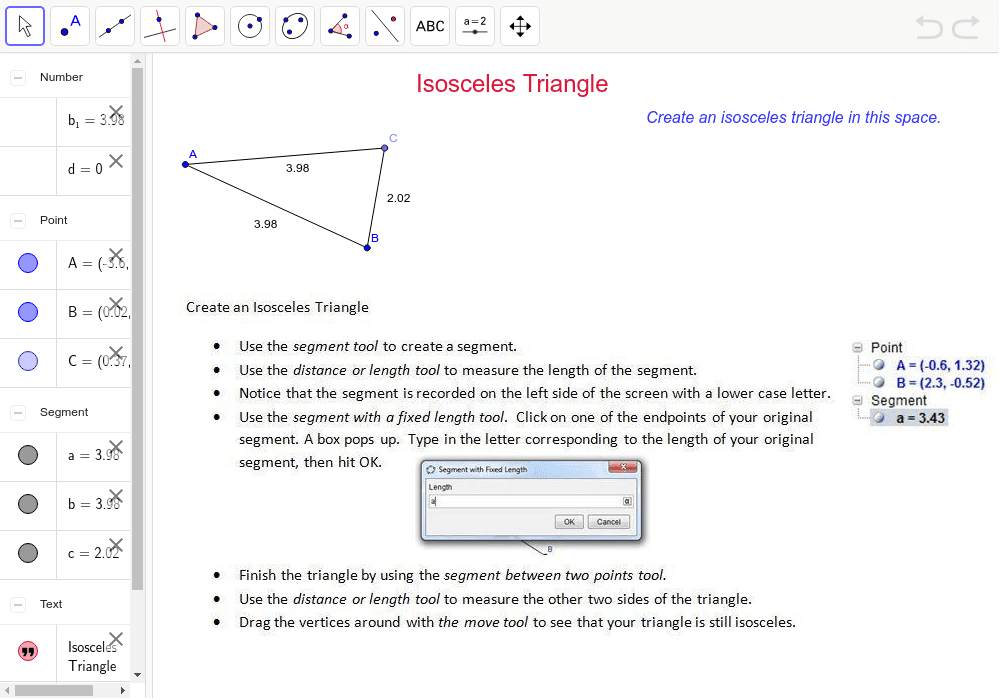Click the 3.98 label on side AB
The height and width of the screenshot is (700, 1000).
pos(266,224)
